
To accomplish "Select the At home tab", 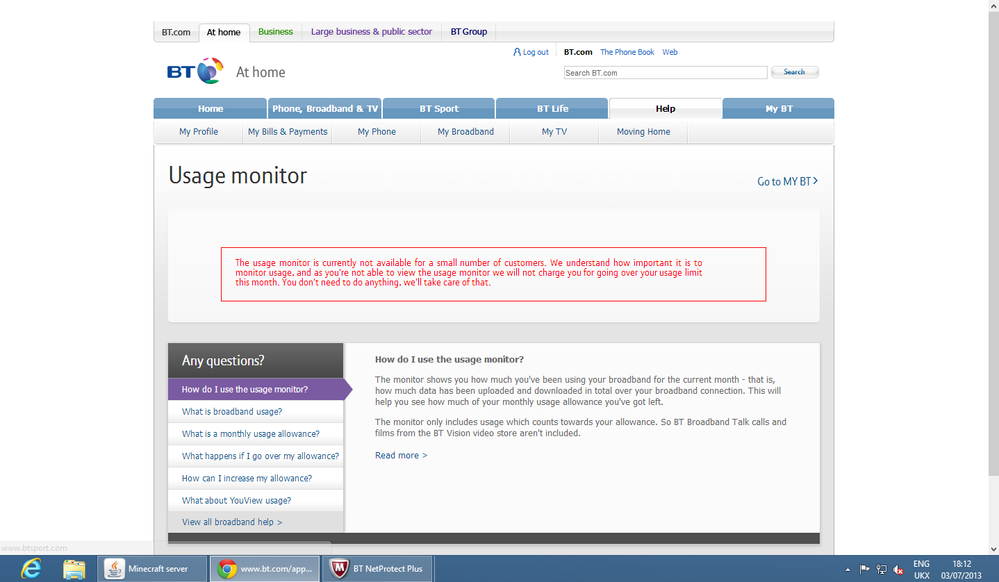I will (x=224, y=33).
